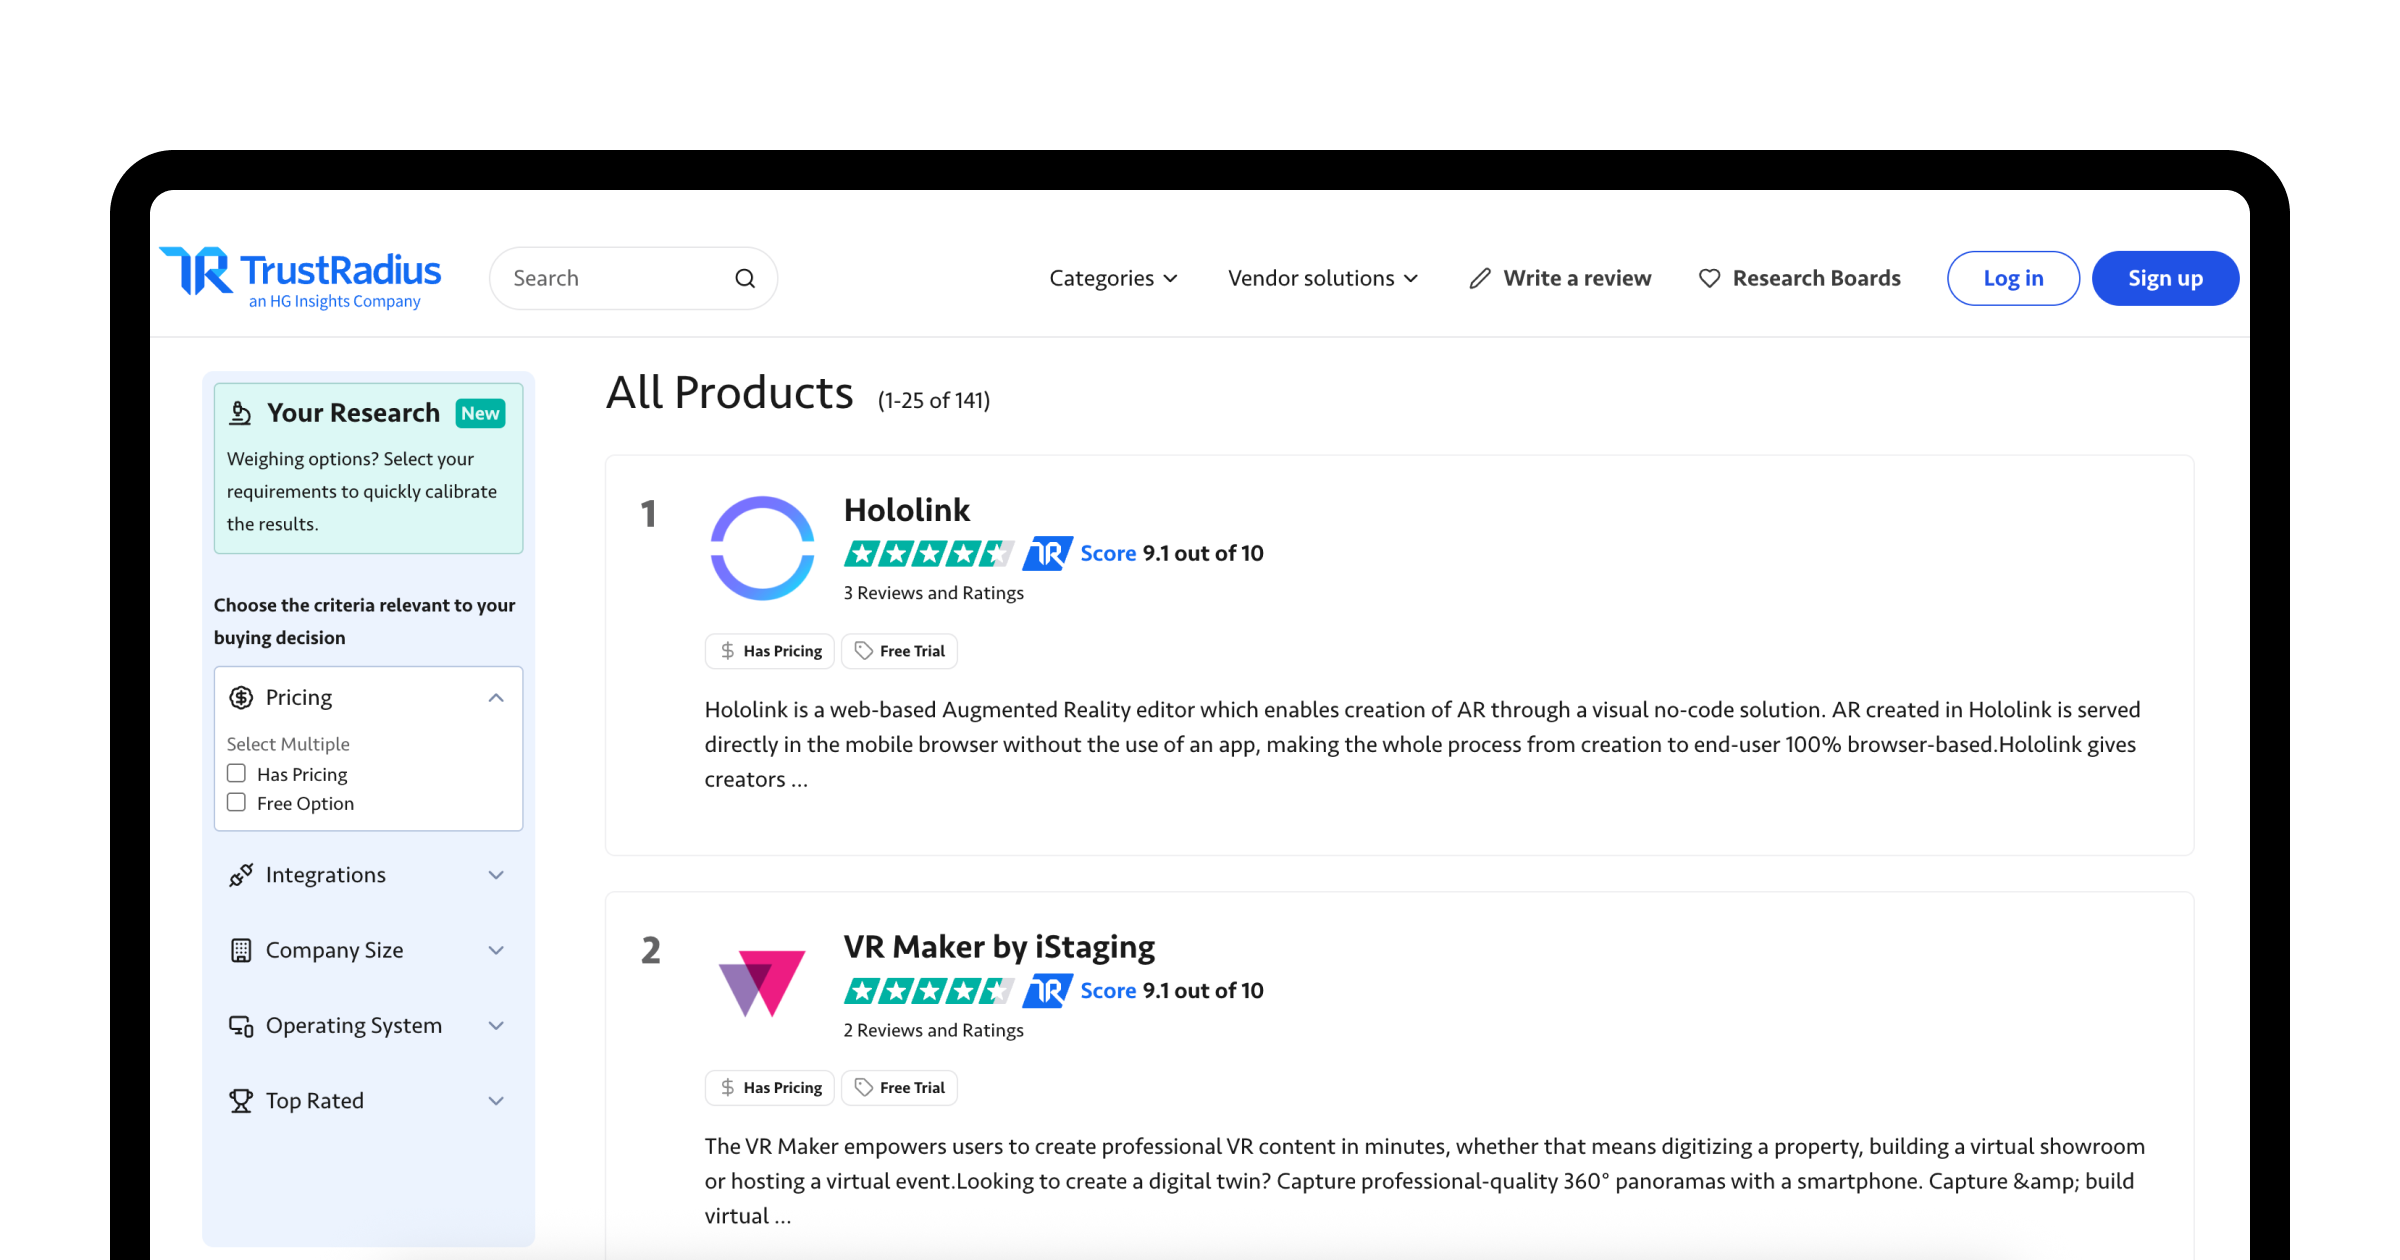Viewport: 2400px width, 1260px height.
Task: Open the Vendor solutions menu
Action: point(1322,278)
